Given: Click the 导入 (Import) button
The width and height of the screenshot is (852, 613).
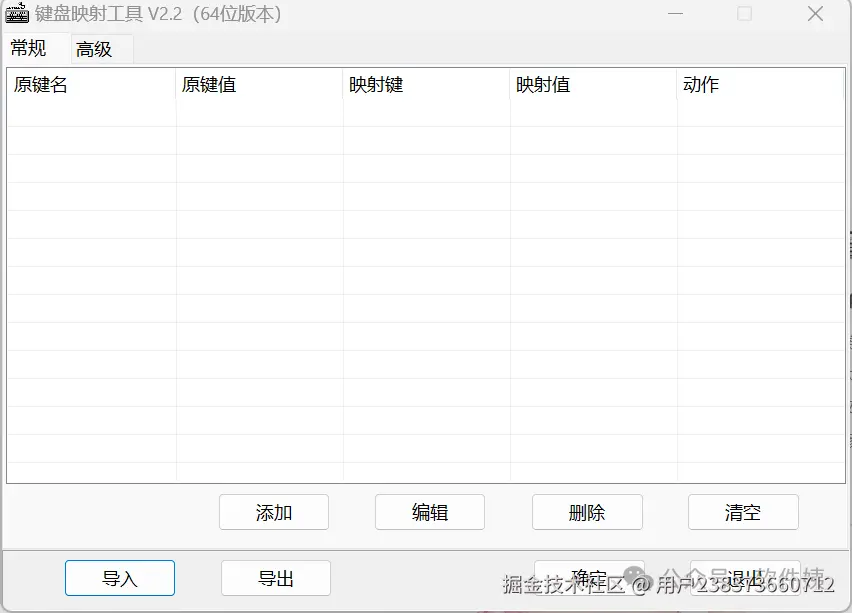Looking at the screenshot, I should (119, 577).
